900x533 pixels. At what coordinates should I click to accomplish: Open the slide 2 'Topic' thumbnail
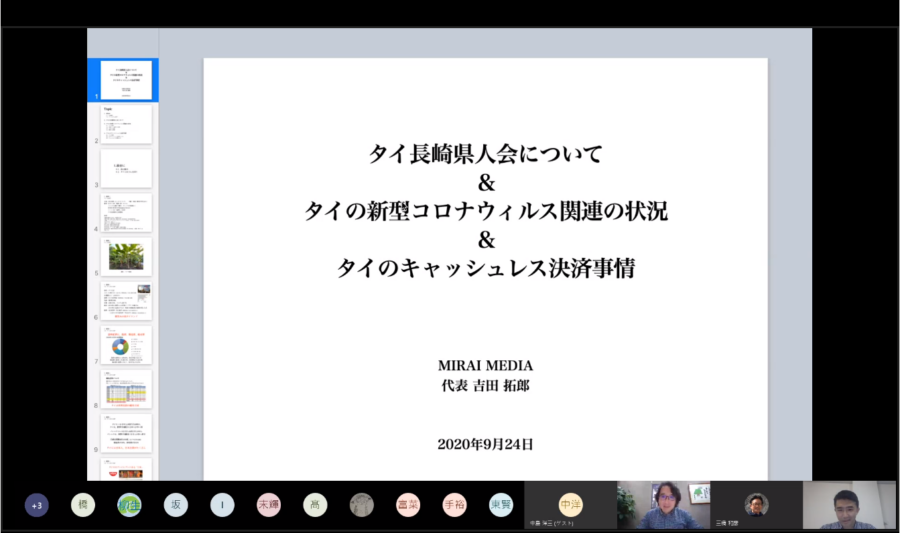[x=126, y=124]
